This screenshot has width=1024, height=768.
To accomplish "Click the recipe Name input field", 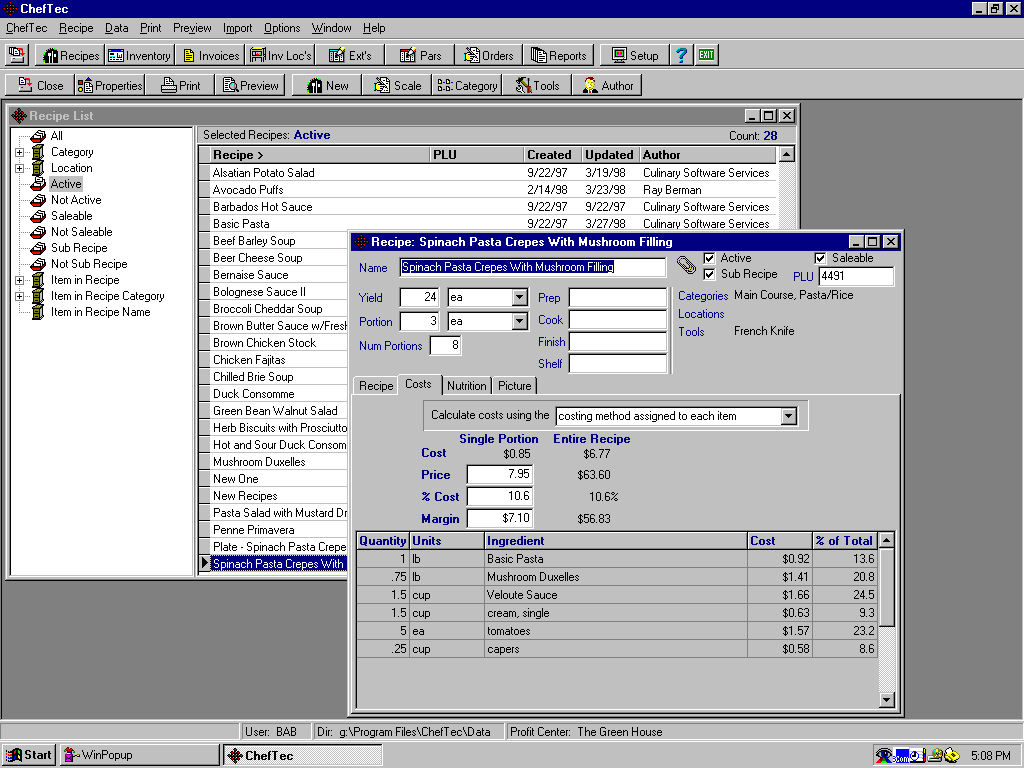I will pyautogui.click(x=532, y=267).
